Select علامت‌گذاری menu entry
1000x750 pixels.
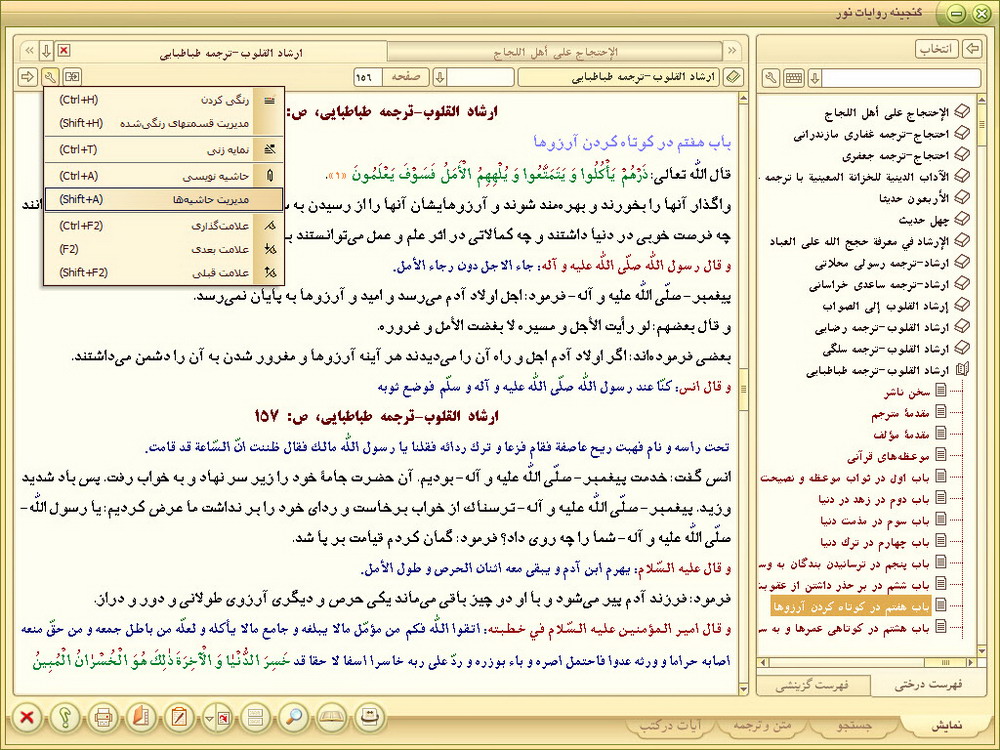[164, 226]
